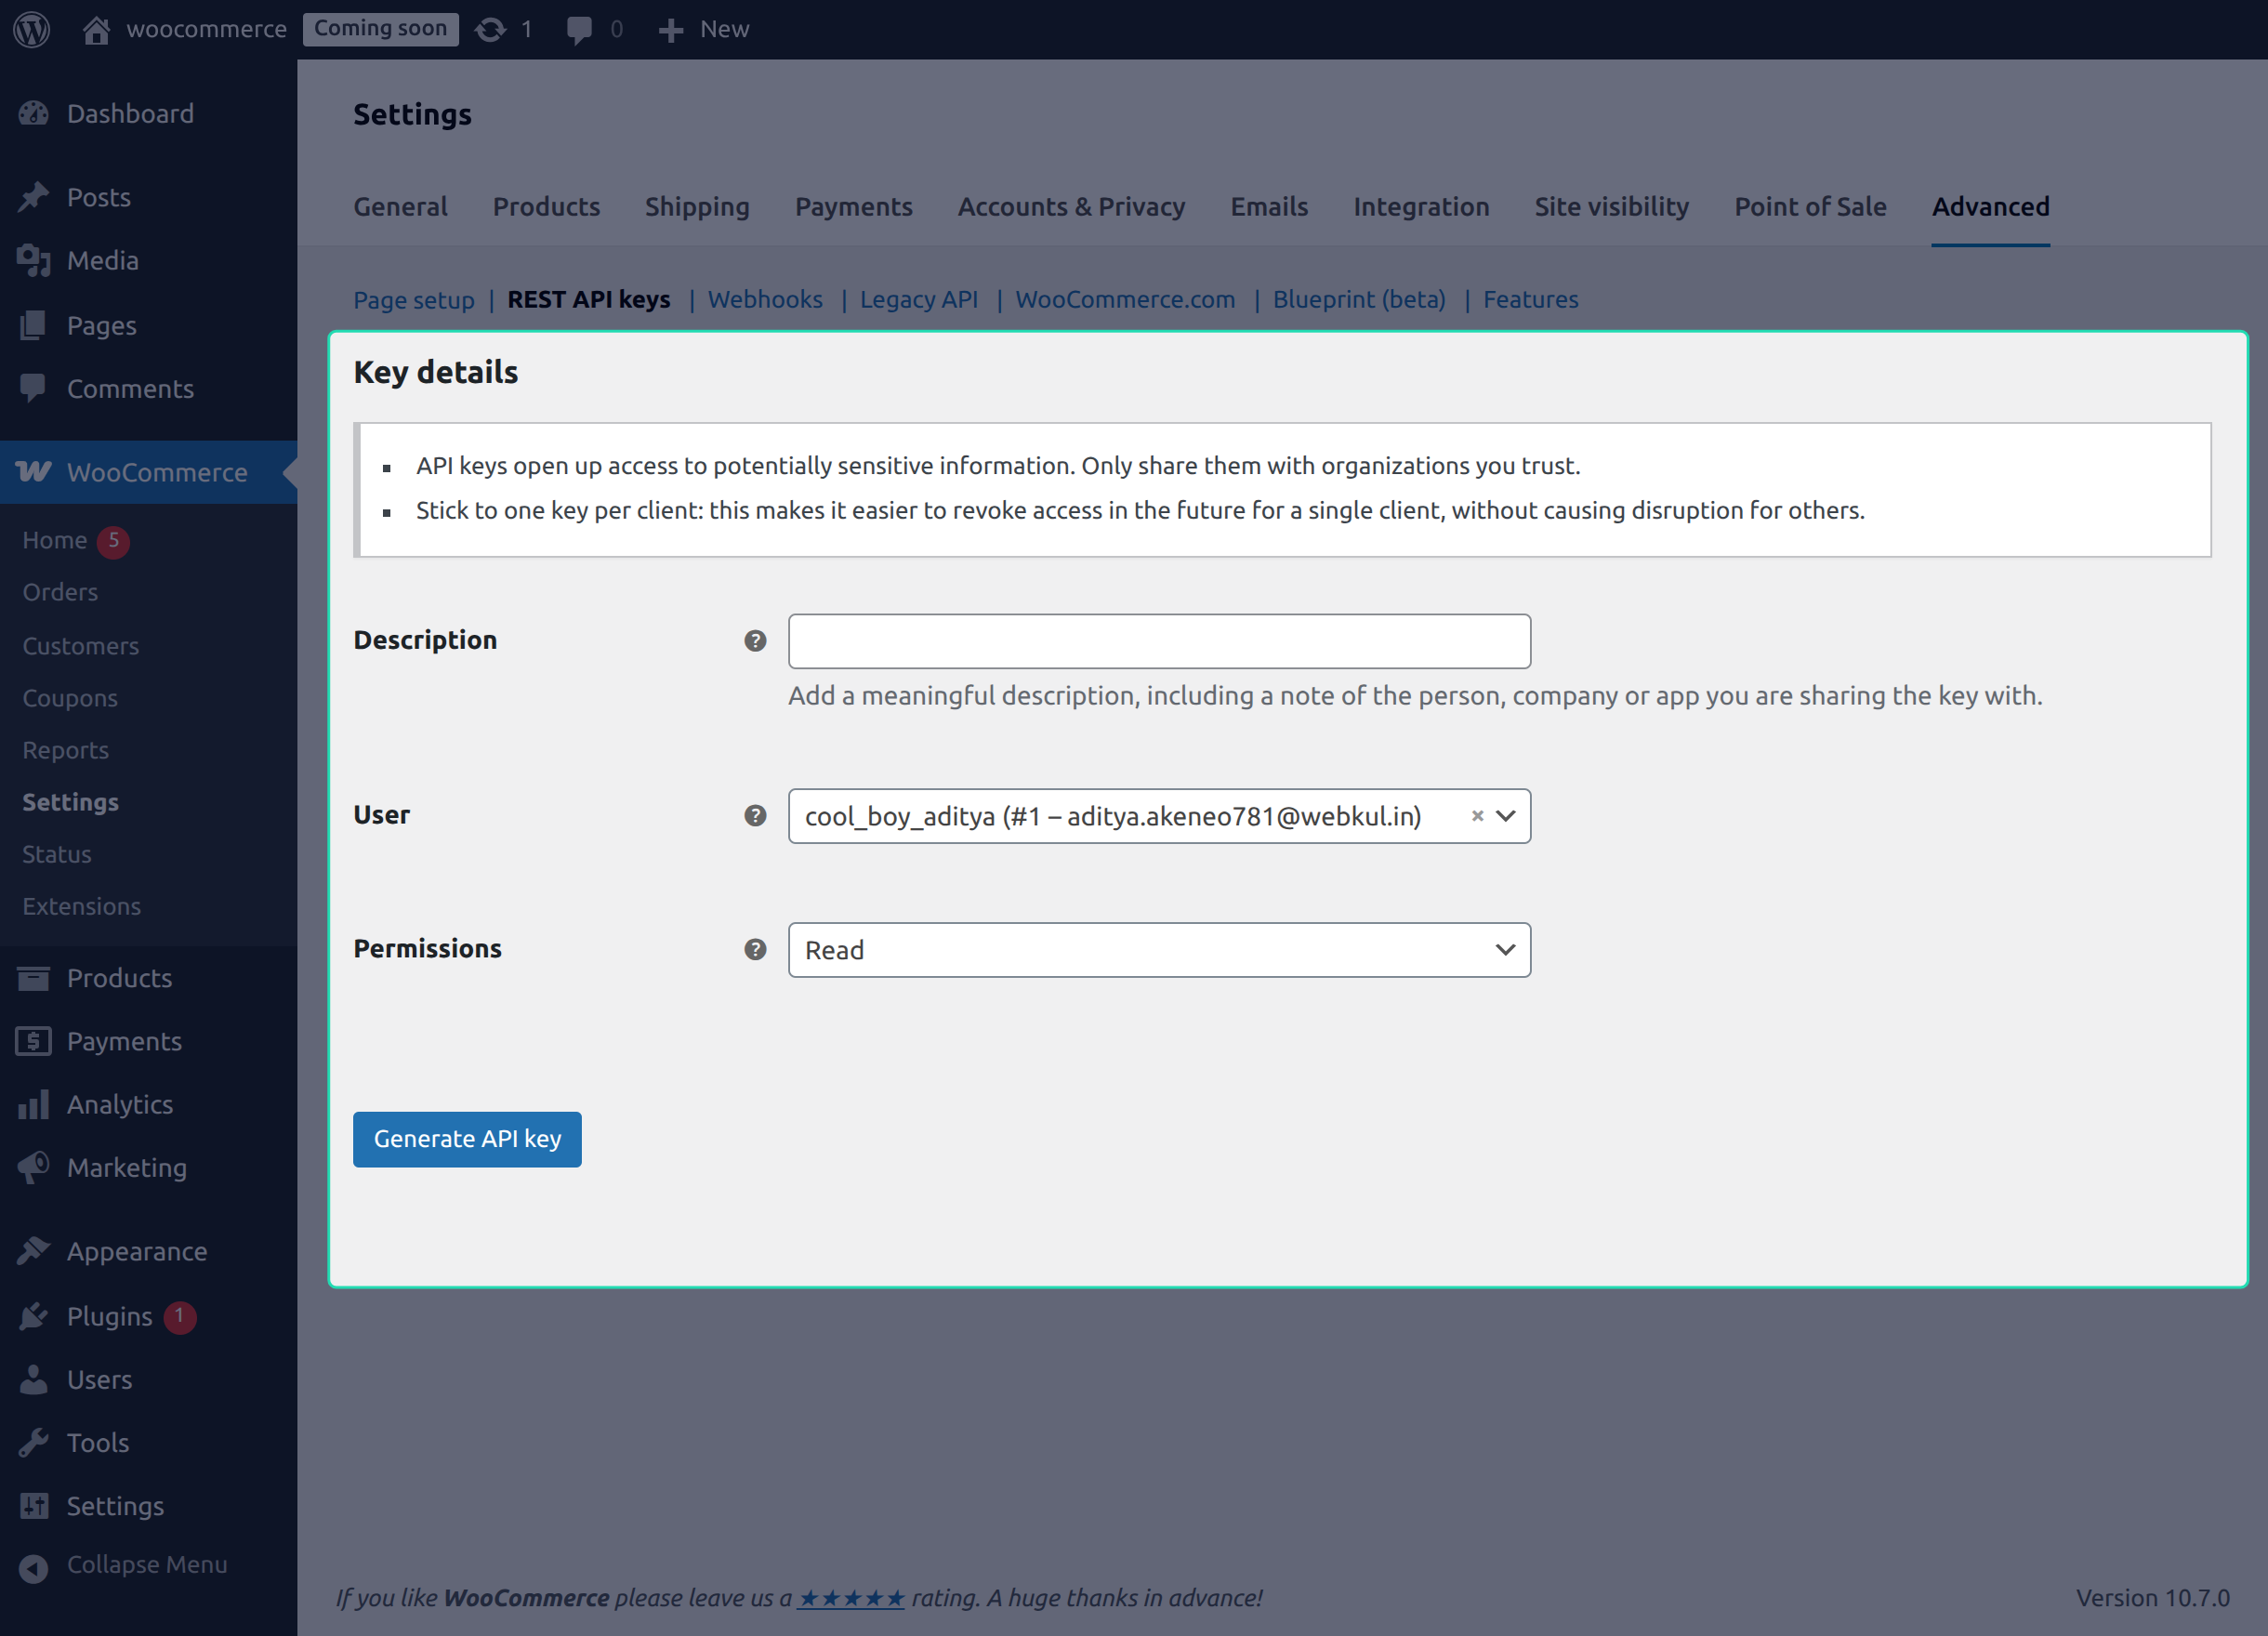Click the Collapse Menu arrow icon
The height and width of the screenshot is (1636, 2268).
(33, 1568)
